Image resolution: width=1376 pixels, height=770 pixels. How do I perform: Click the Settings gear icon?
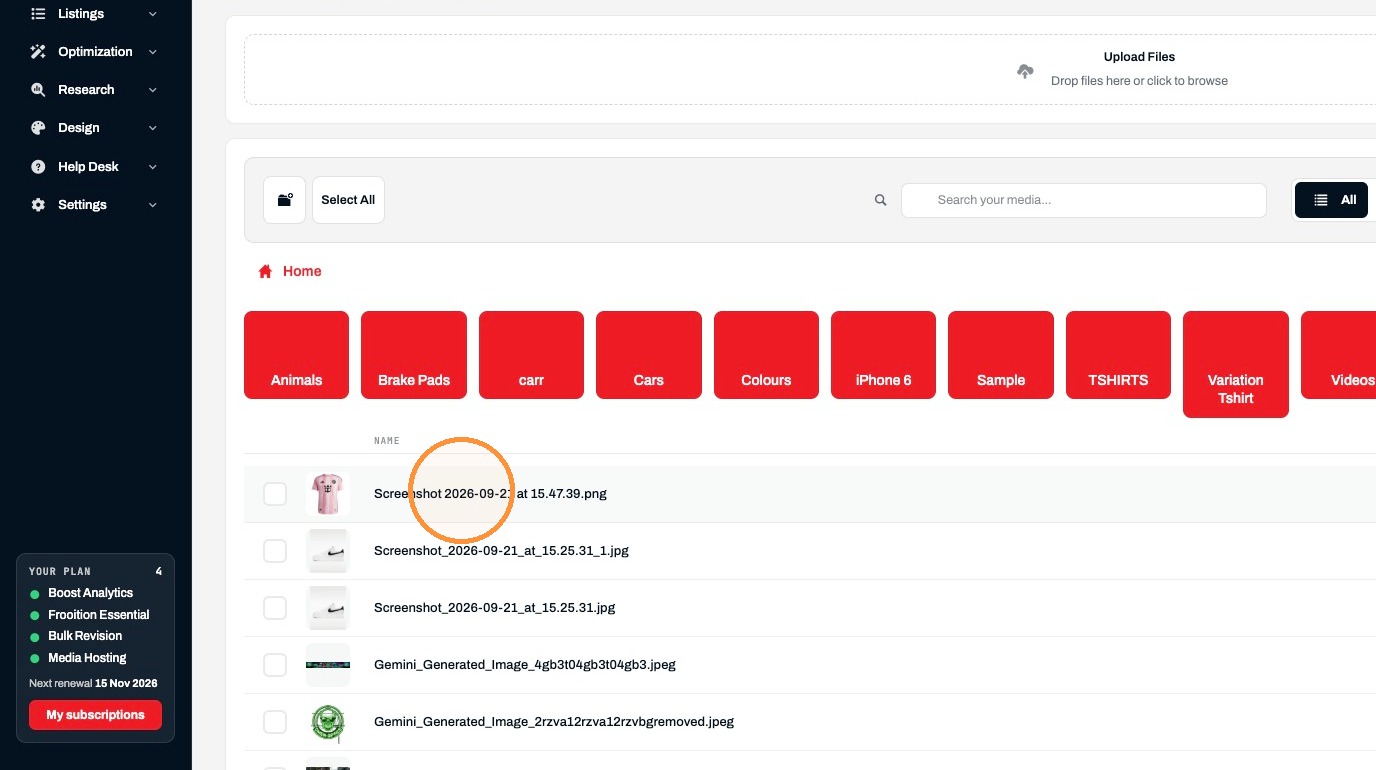(x=38, y=205)
